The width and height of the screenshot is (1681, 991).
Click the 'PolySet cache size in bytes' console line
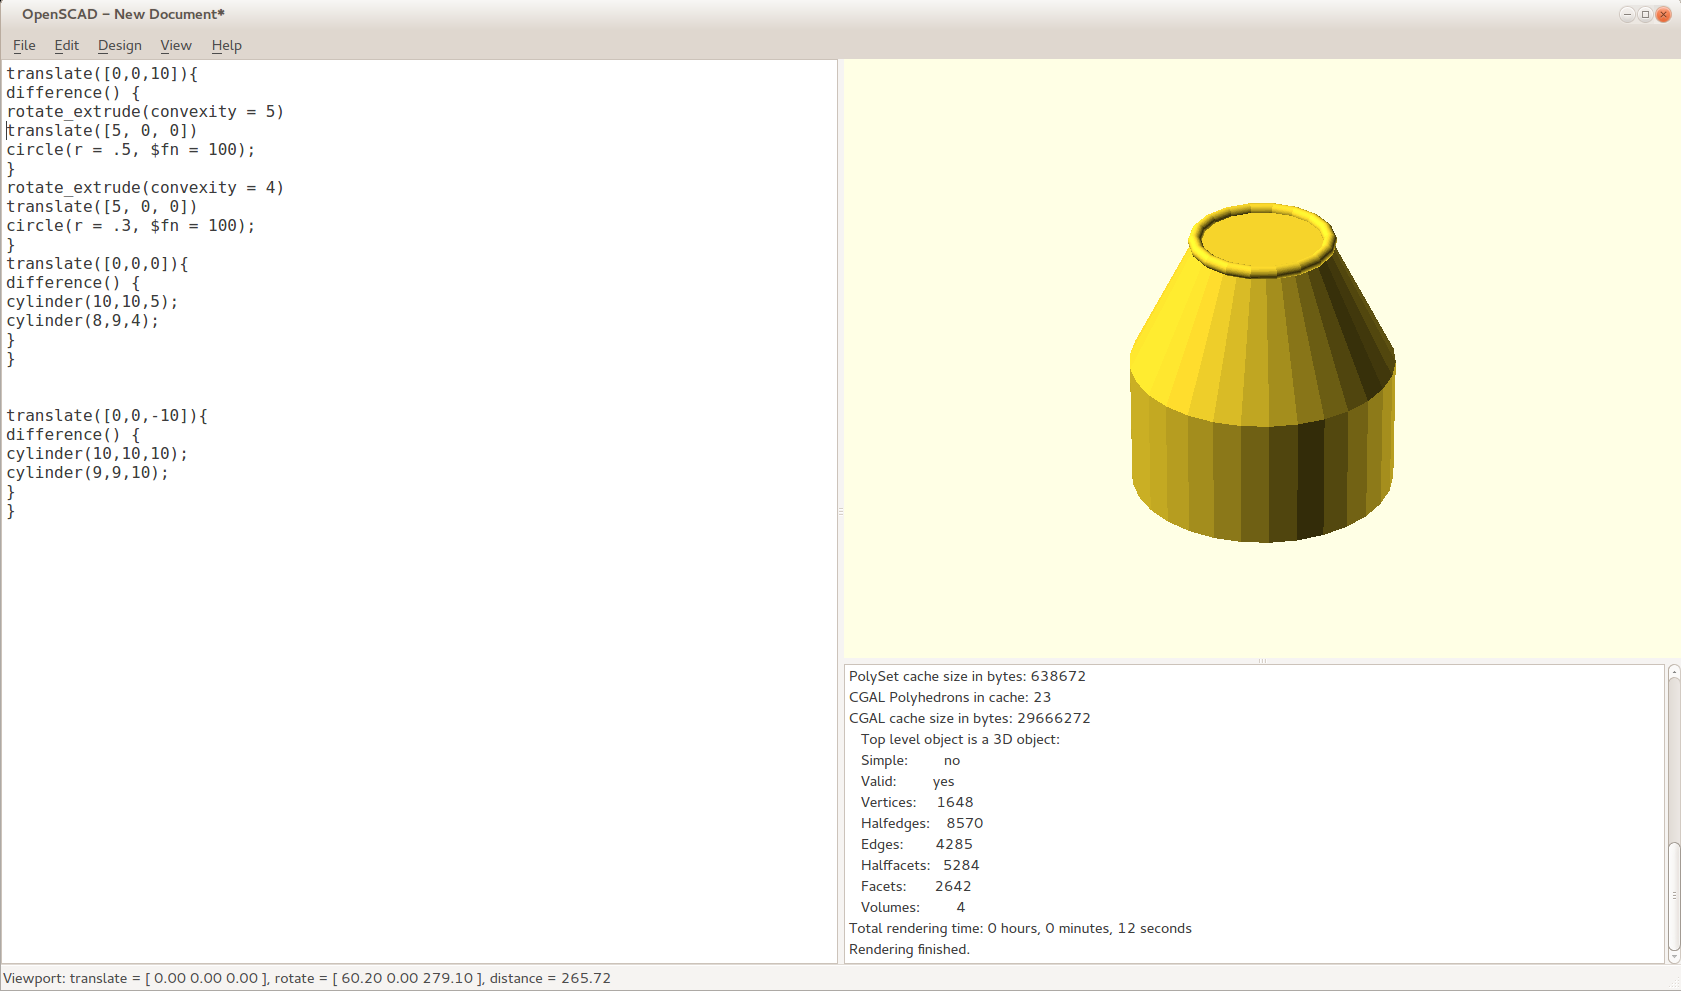(x=967, y=676)
